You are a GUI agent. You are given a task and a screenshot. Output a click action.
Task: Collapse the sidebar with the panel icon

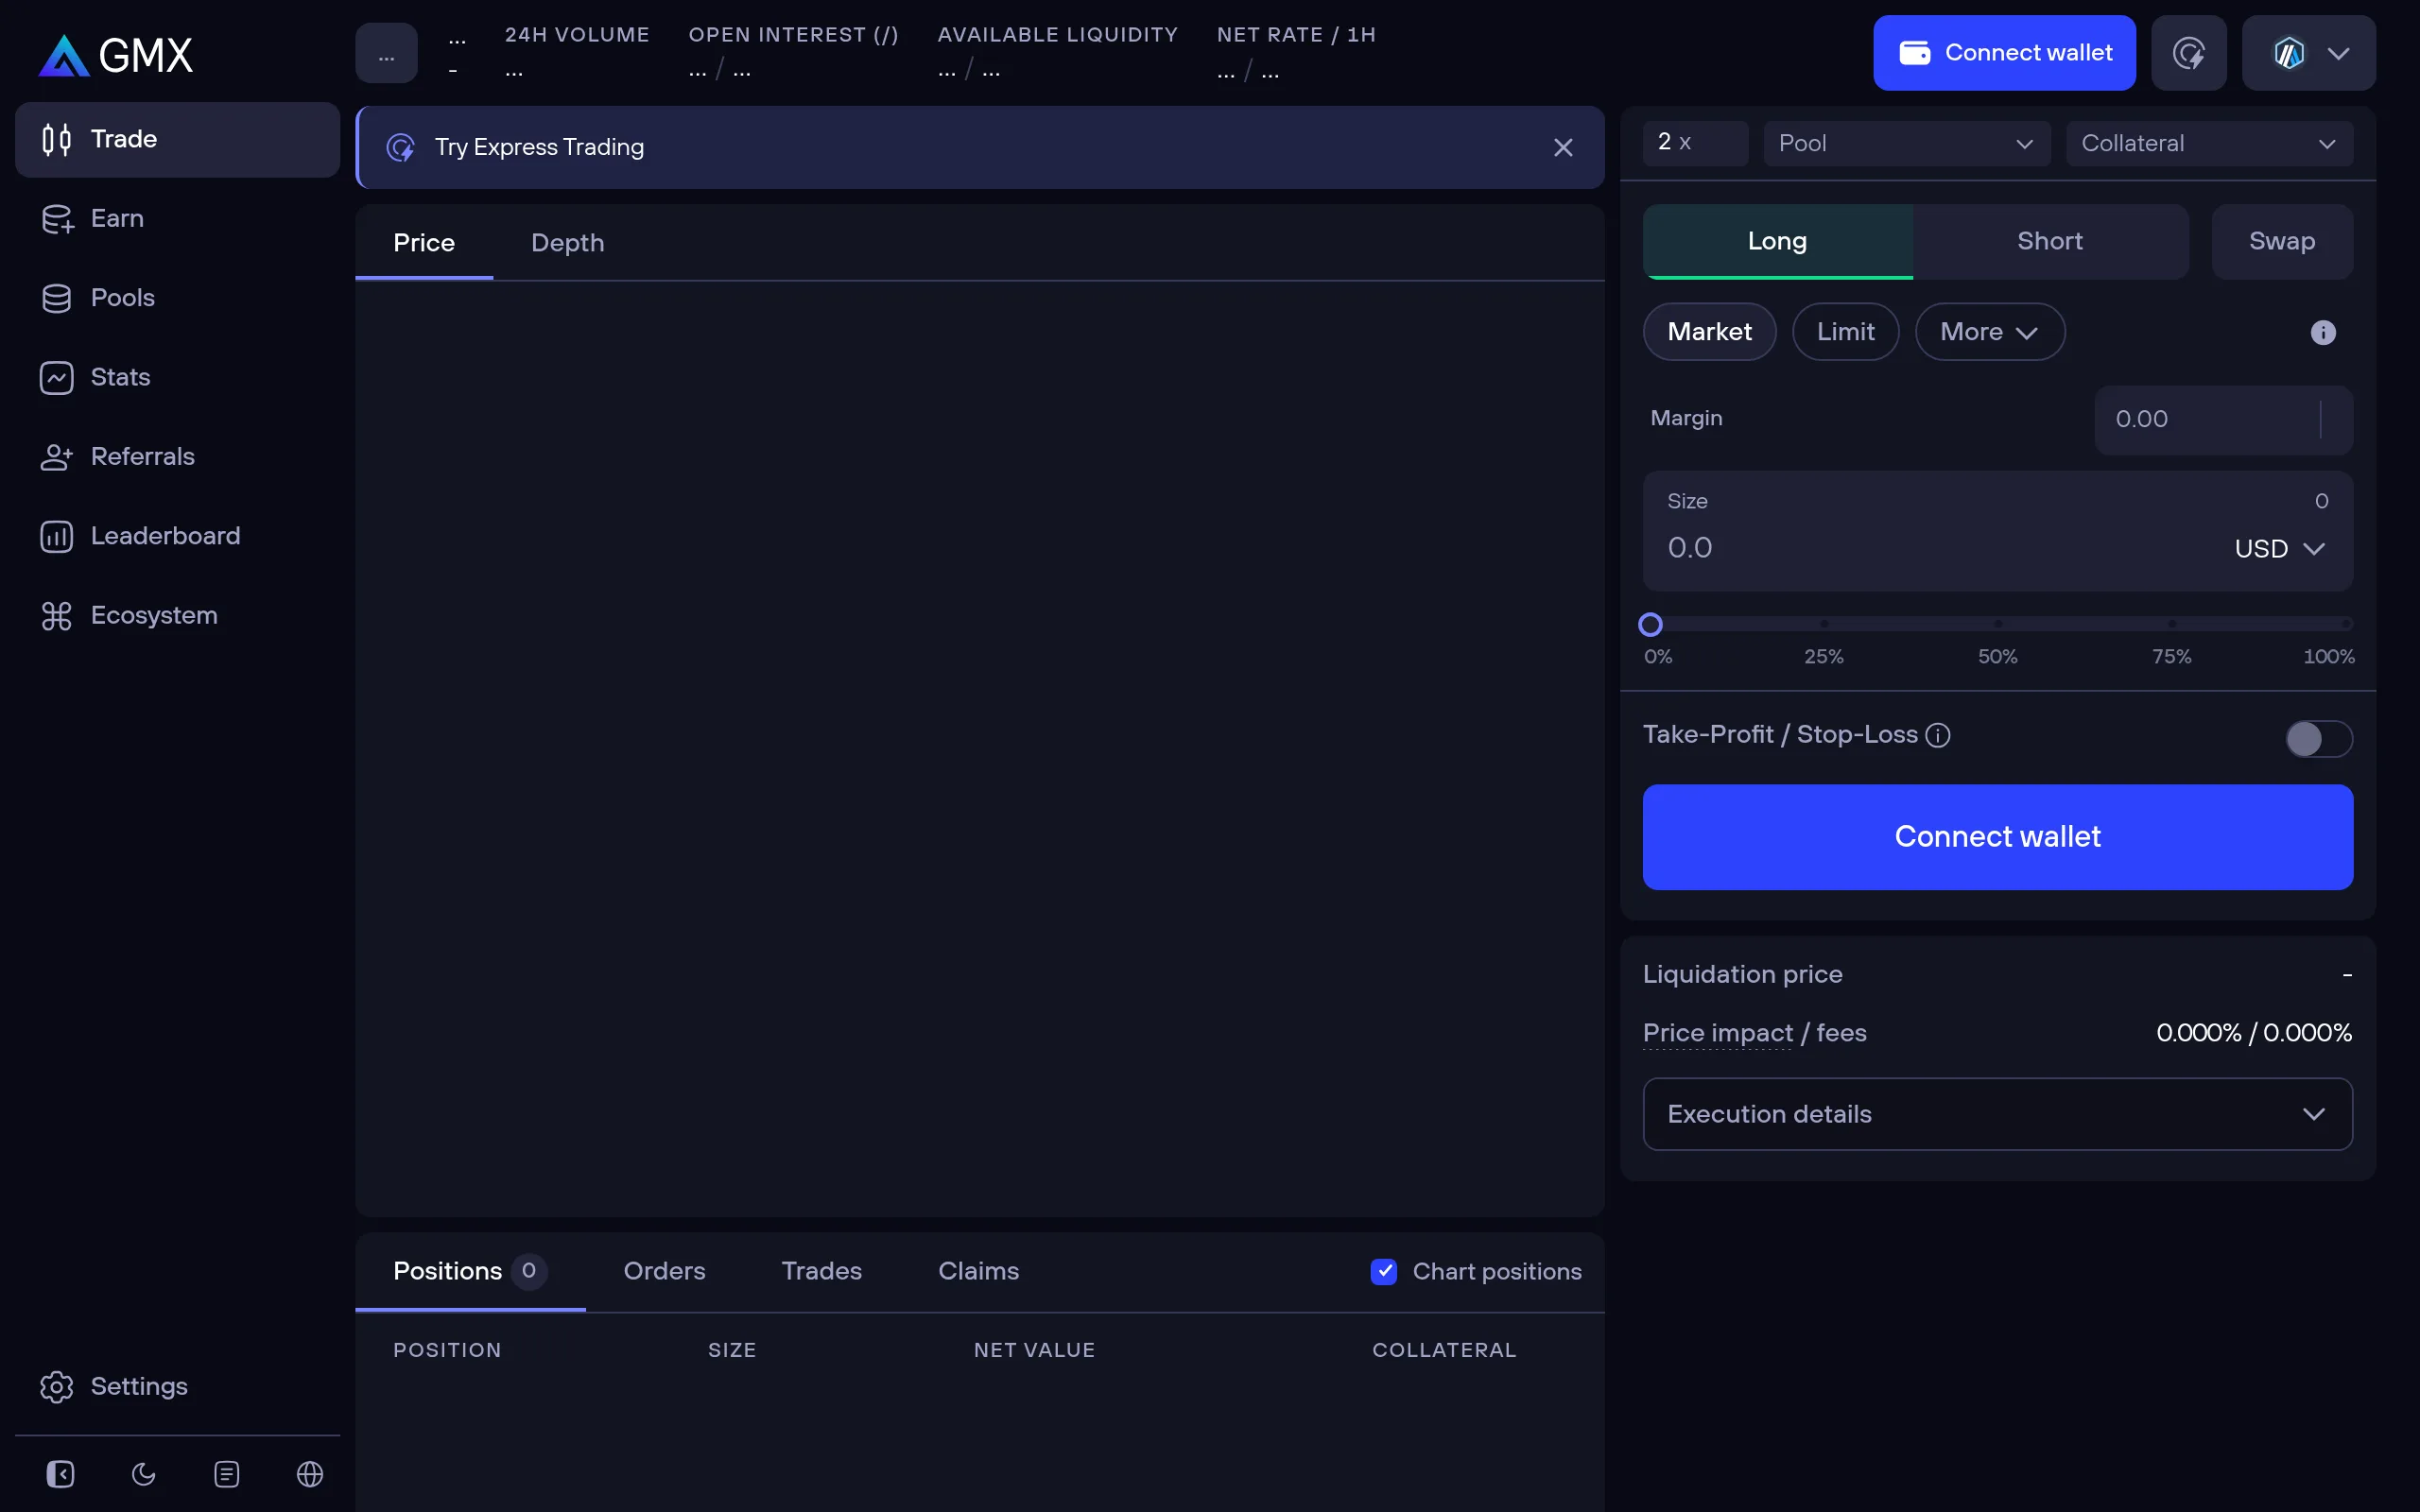(60, 1474)
